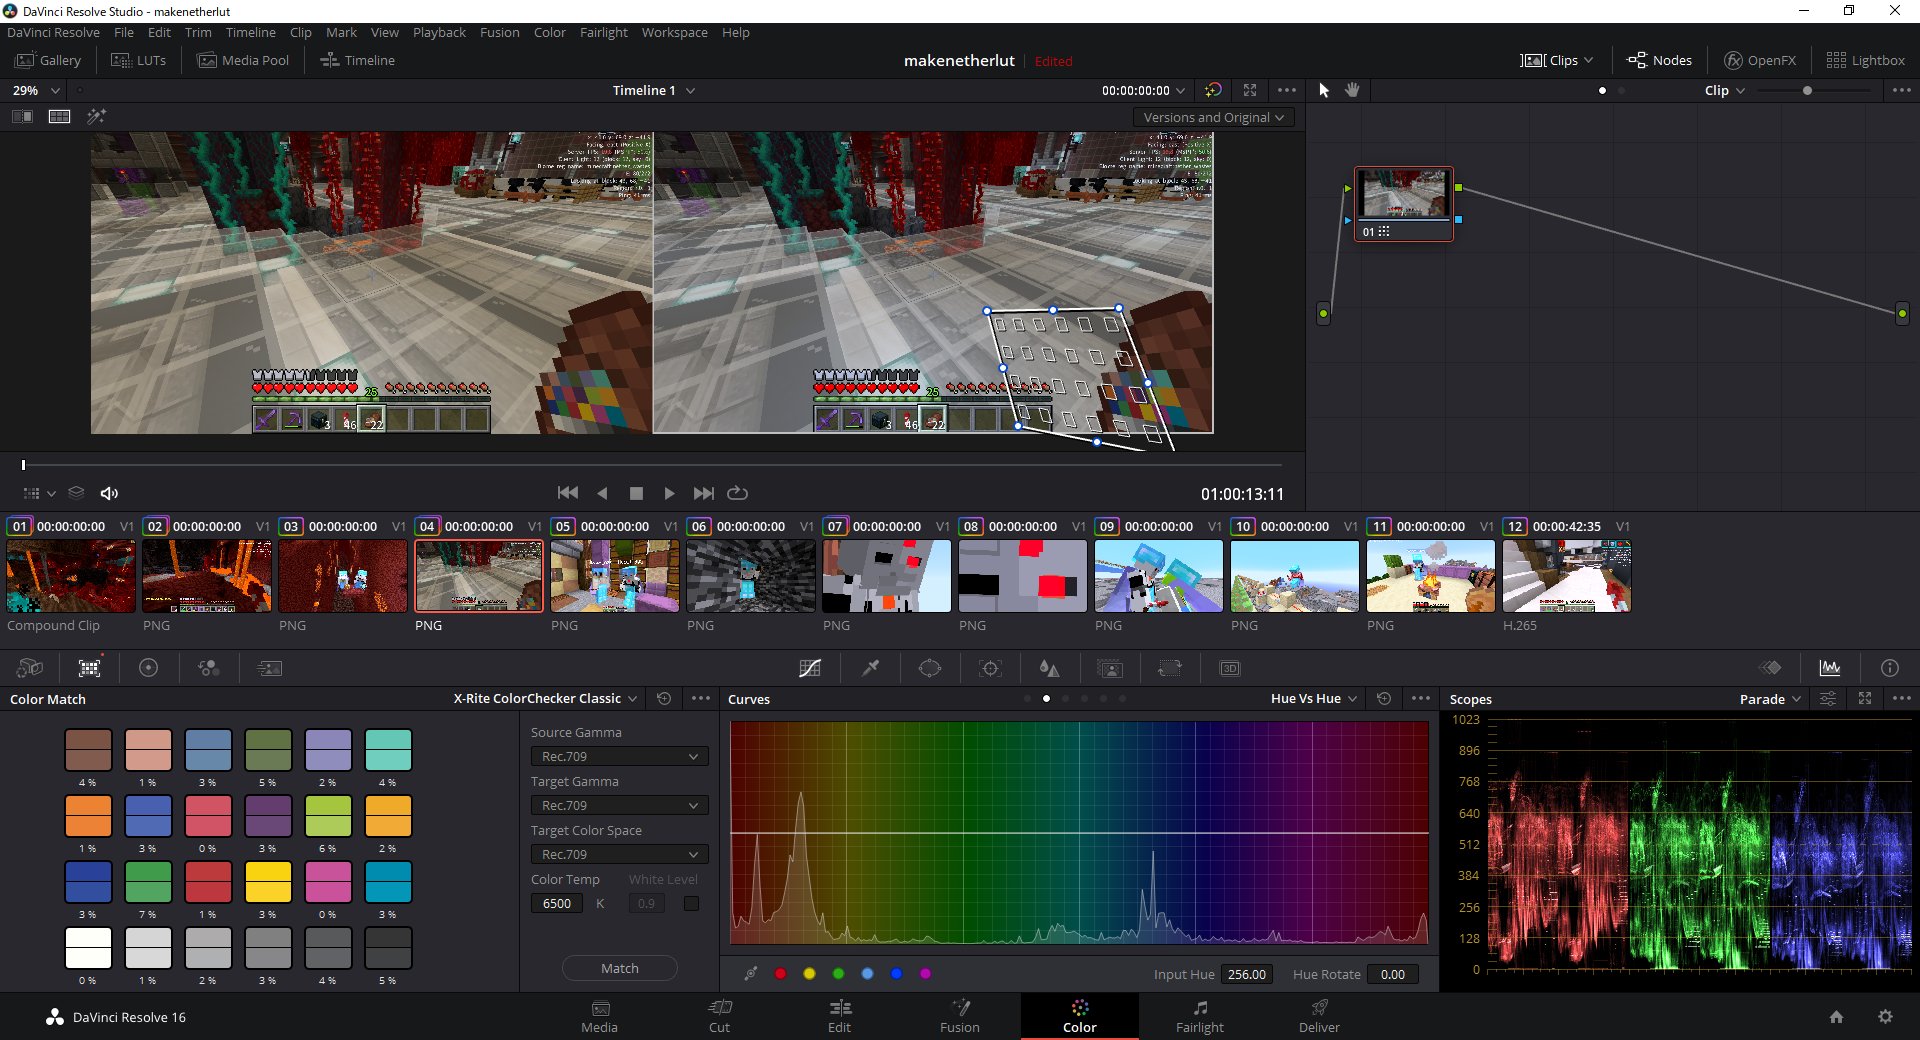1920x1040 pixels.
Task: Open the Power Windows palette
Action: tap(929, 668)
